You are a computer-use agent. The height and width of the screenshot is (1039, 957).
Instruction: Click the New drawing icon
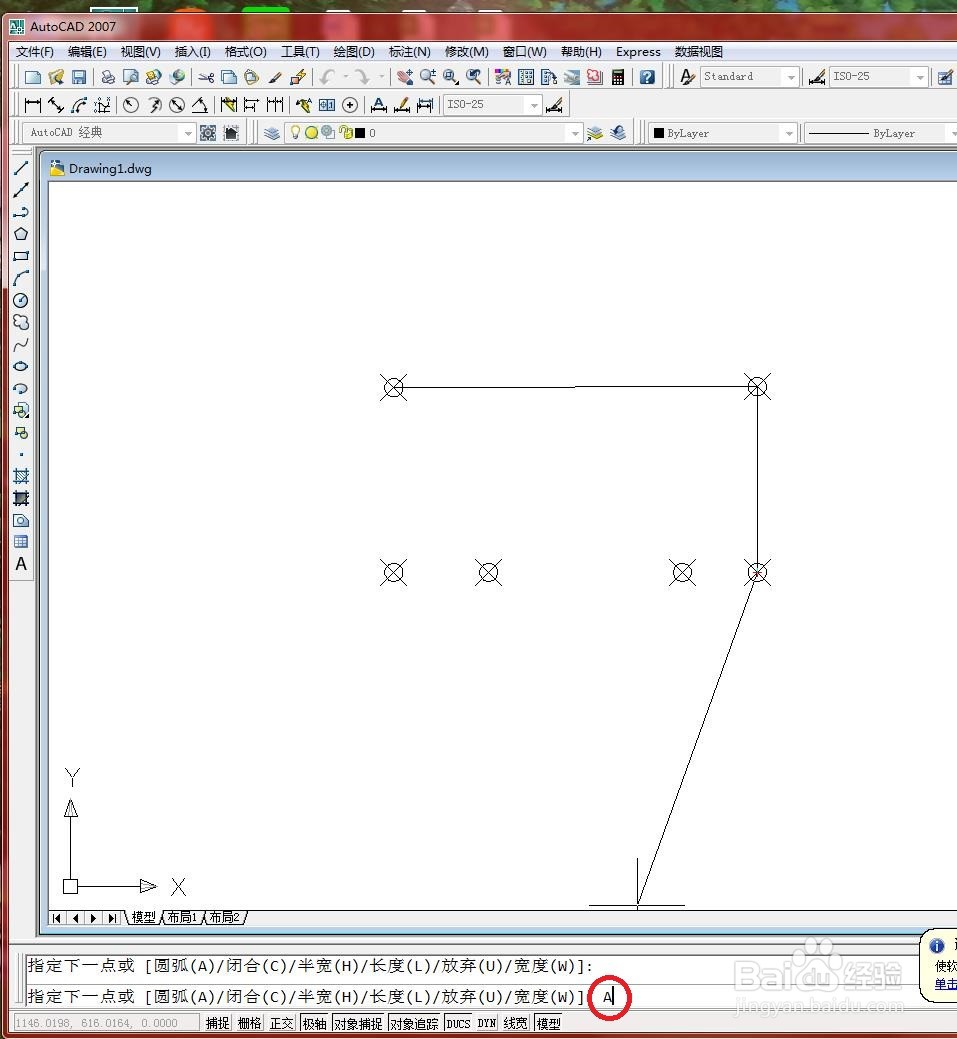click(32, 77)
